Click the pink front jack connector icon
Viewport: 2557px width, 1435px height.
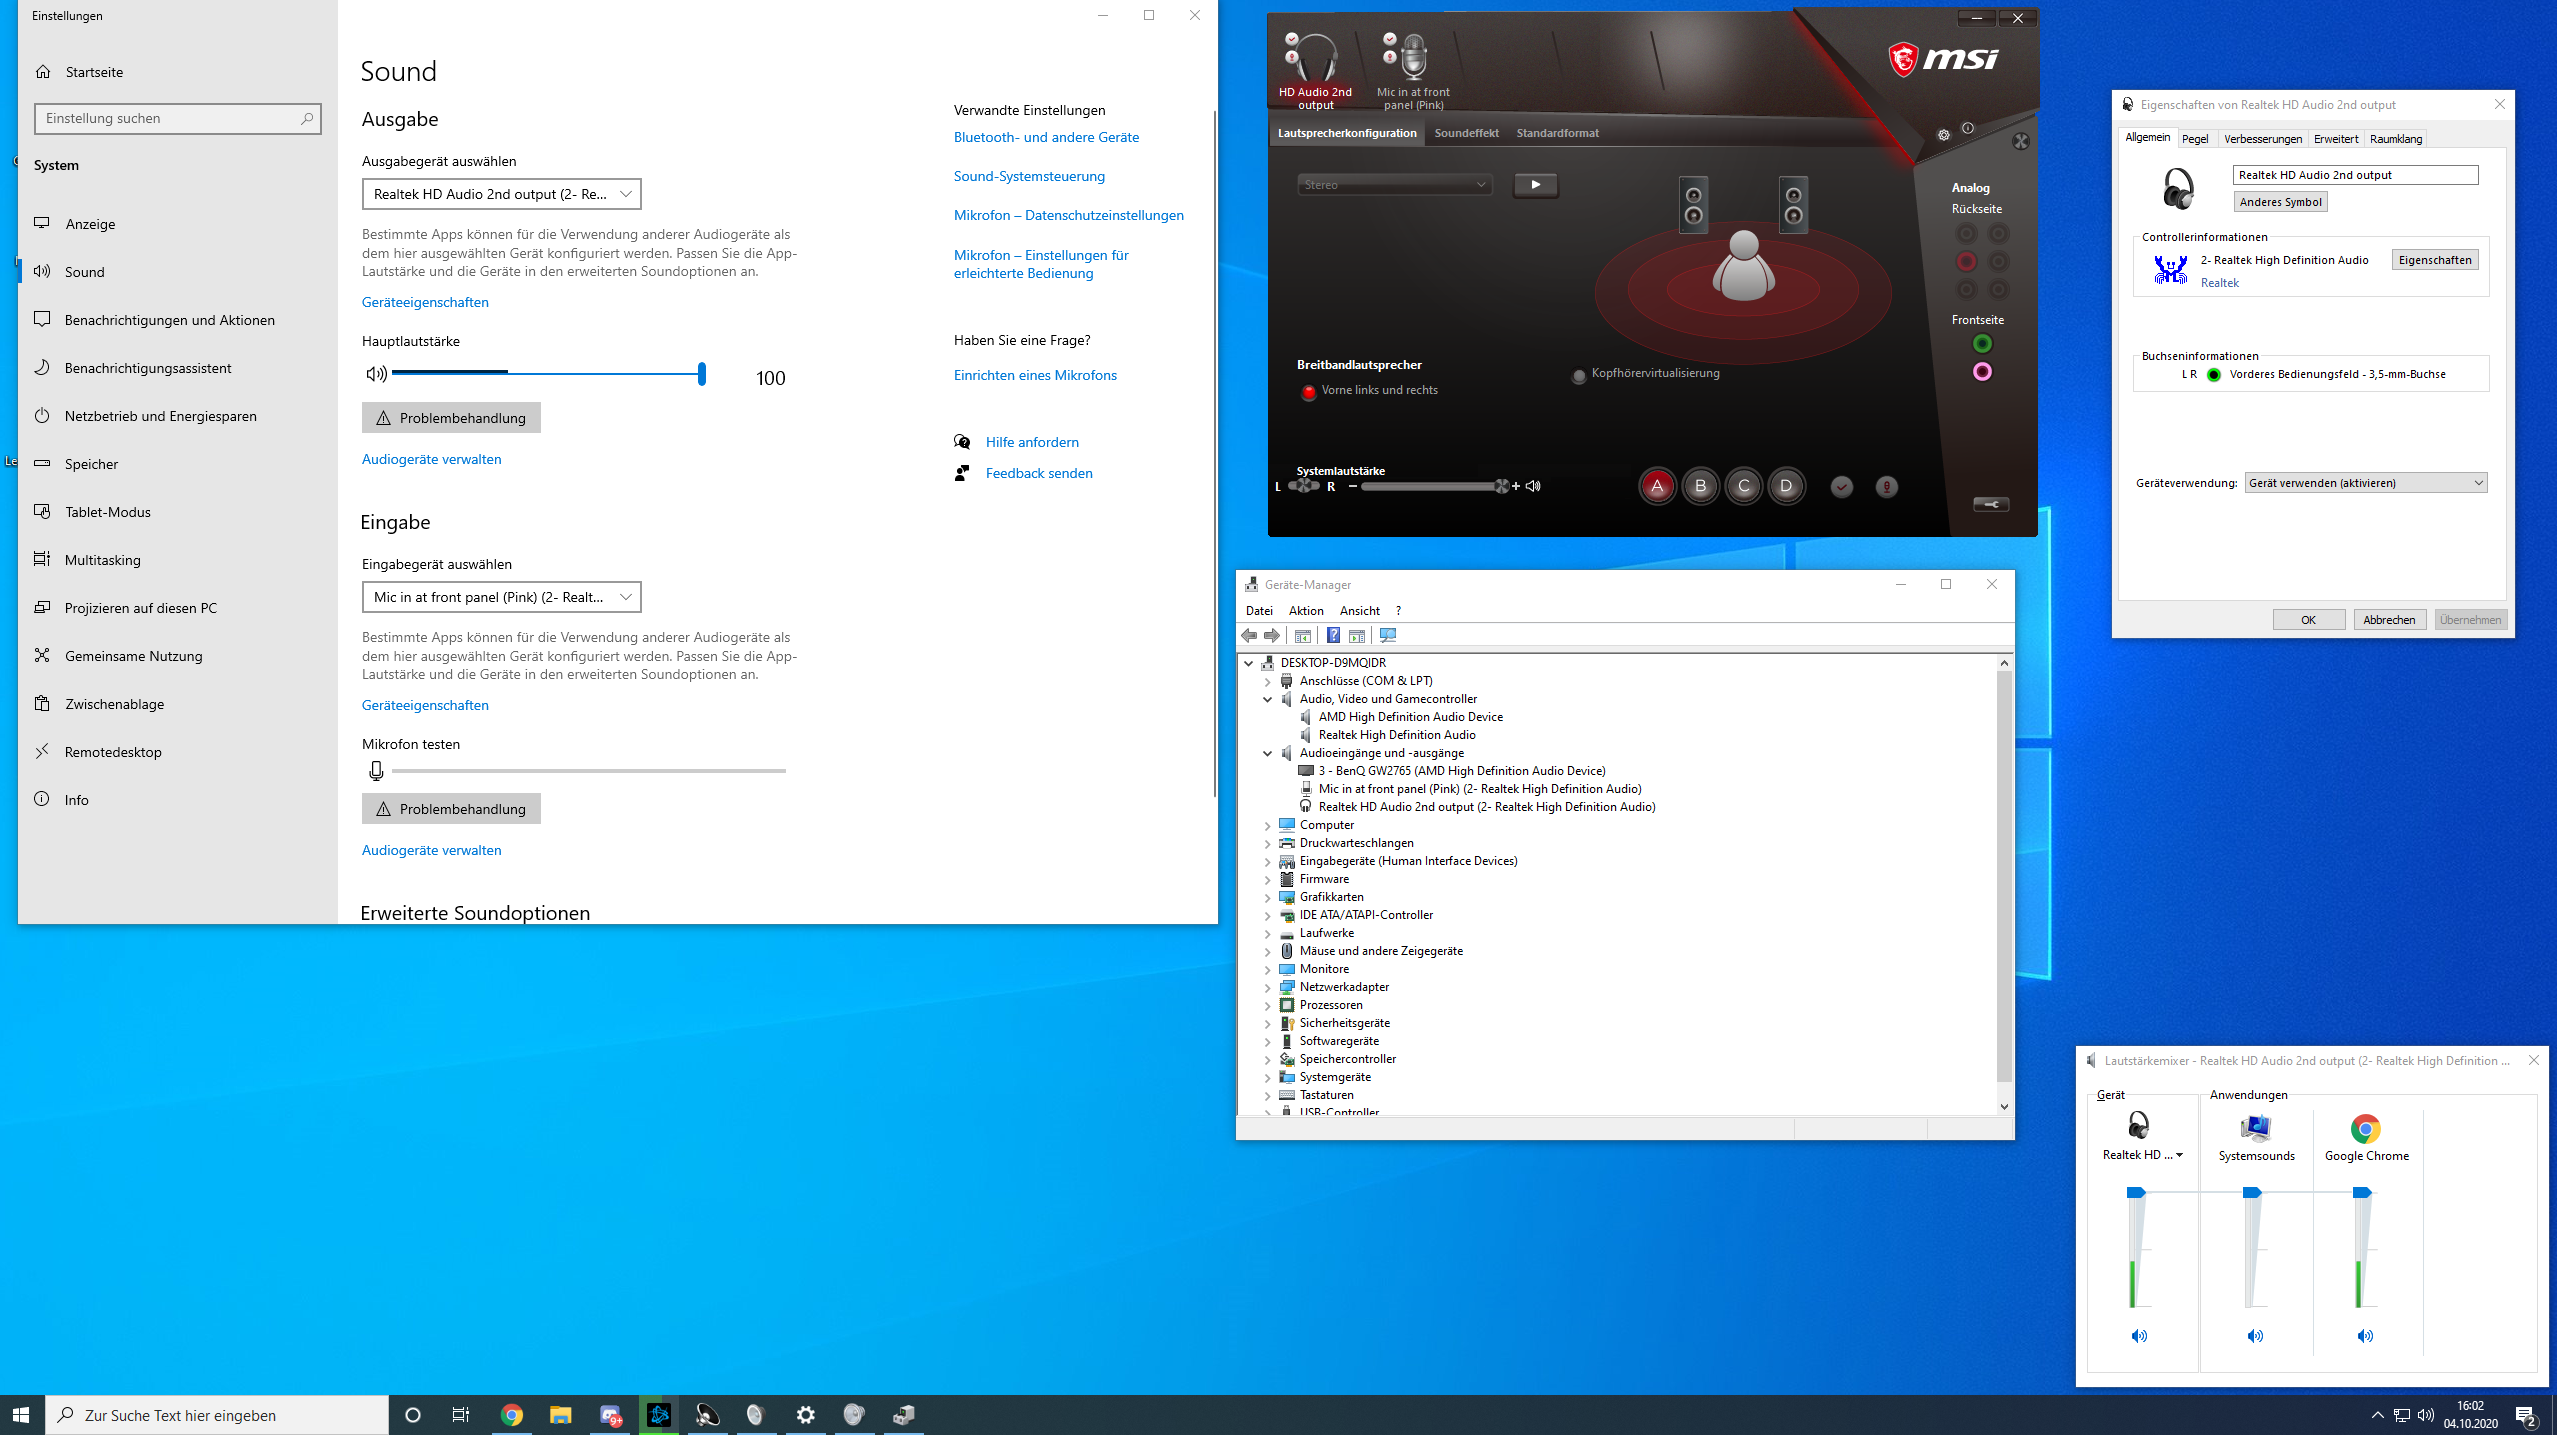1982,372
